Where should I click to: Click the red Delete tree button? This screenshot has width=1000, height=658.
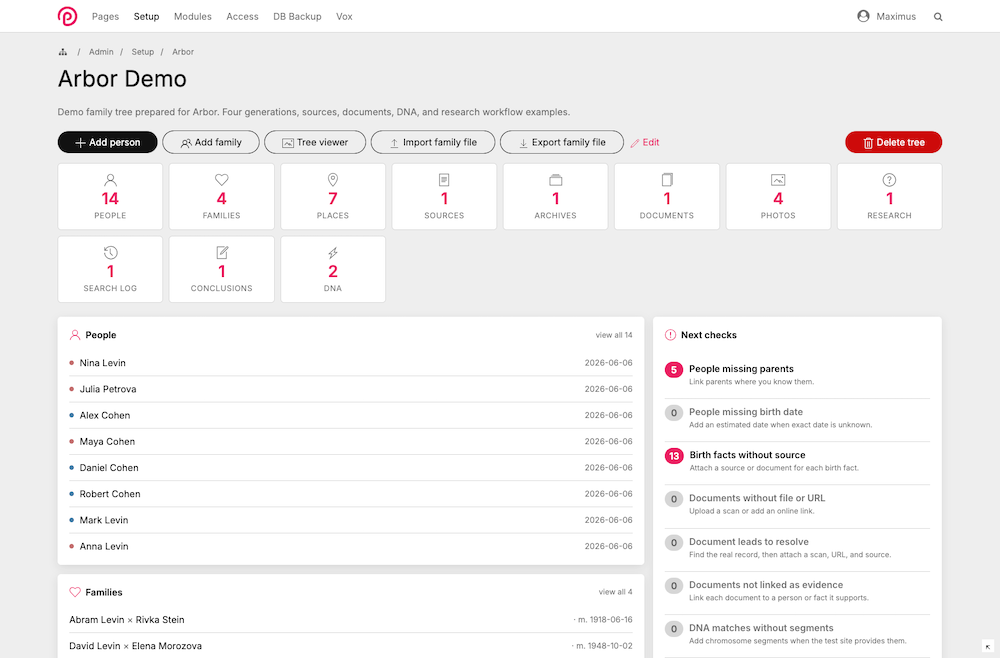(x=893, y=142)
